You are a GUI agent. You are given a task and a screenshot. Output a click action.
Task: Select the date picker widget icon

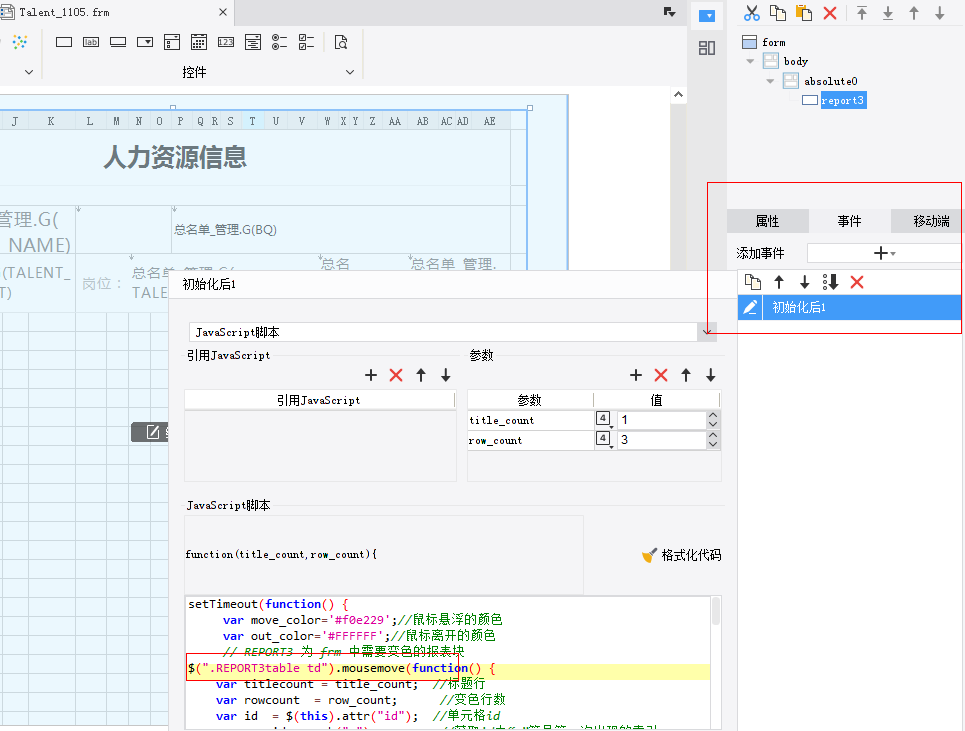click(x=199, y=42)
